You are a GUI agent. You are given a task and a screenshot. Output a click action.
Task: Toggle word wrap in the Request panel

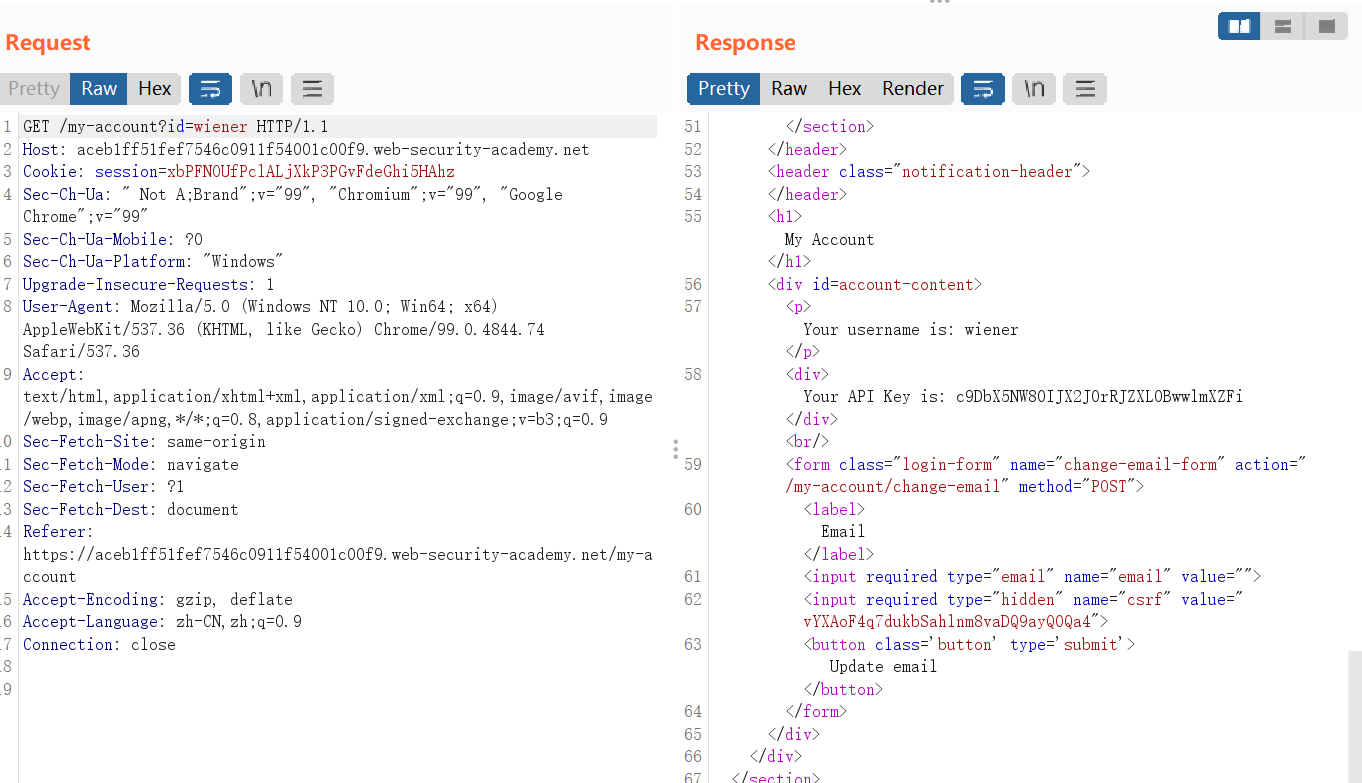210,89
